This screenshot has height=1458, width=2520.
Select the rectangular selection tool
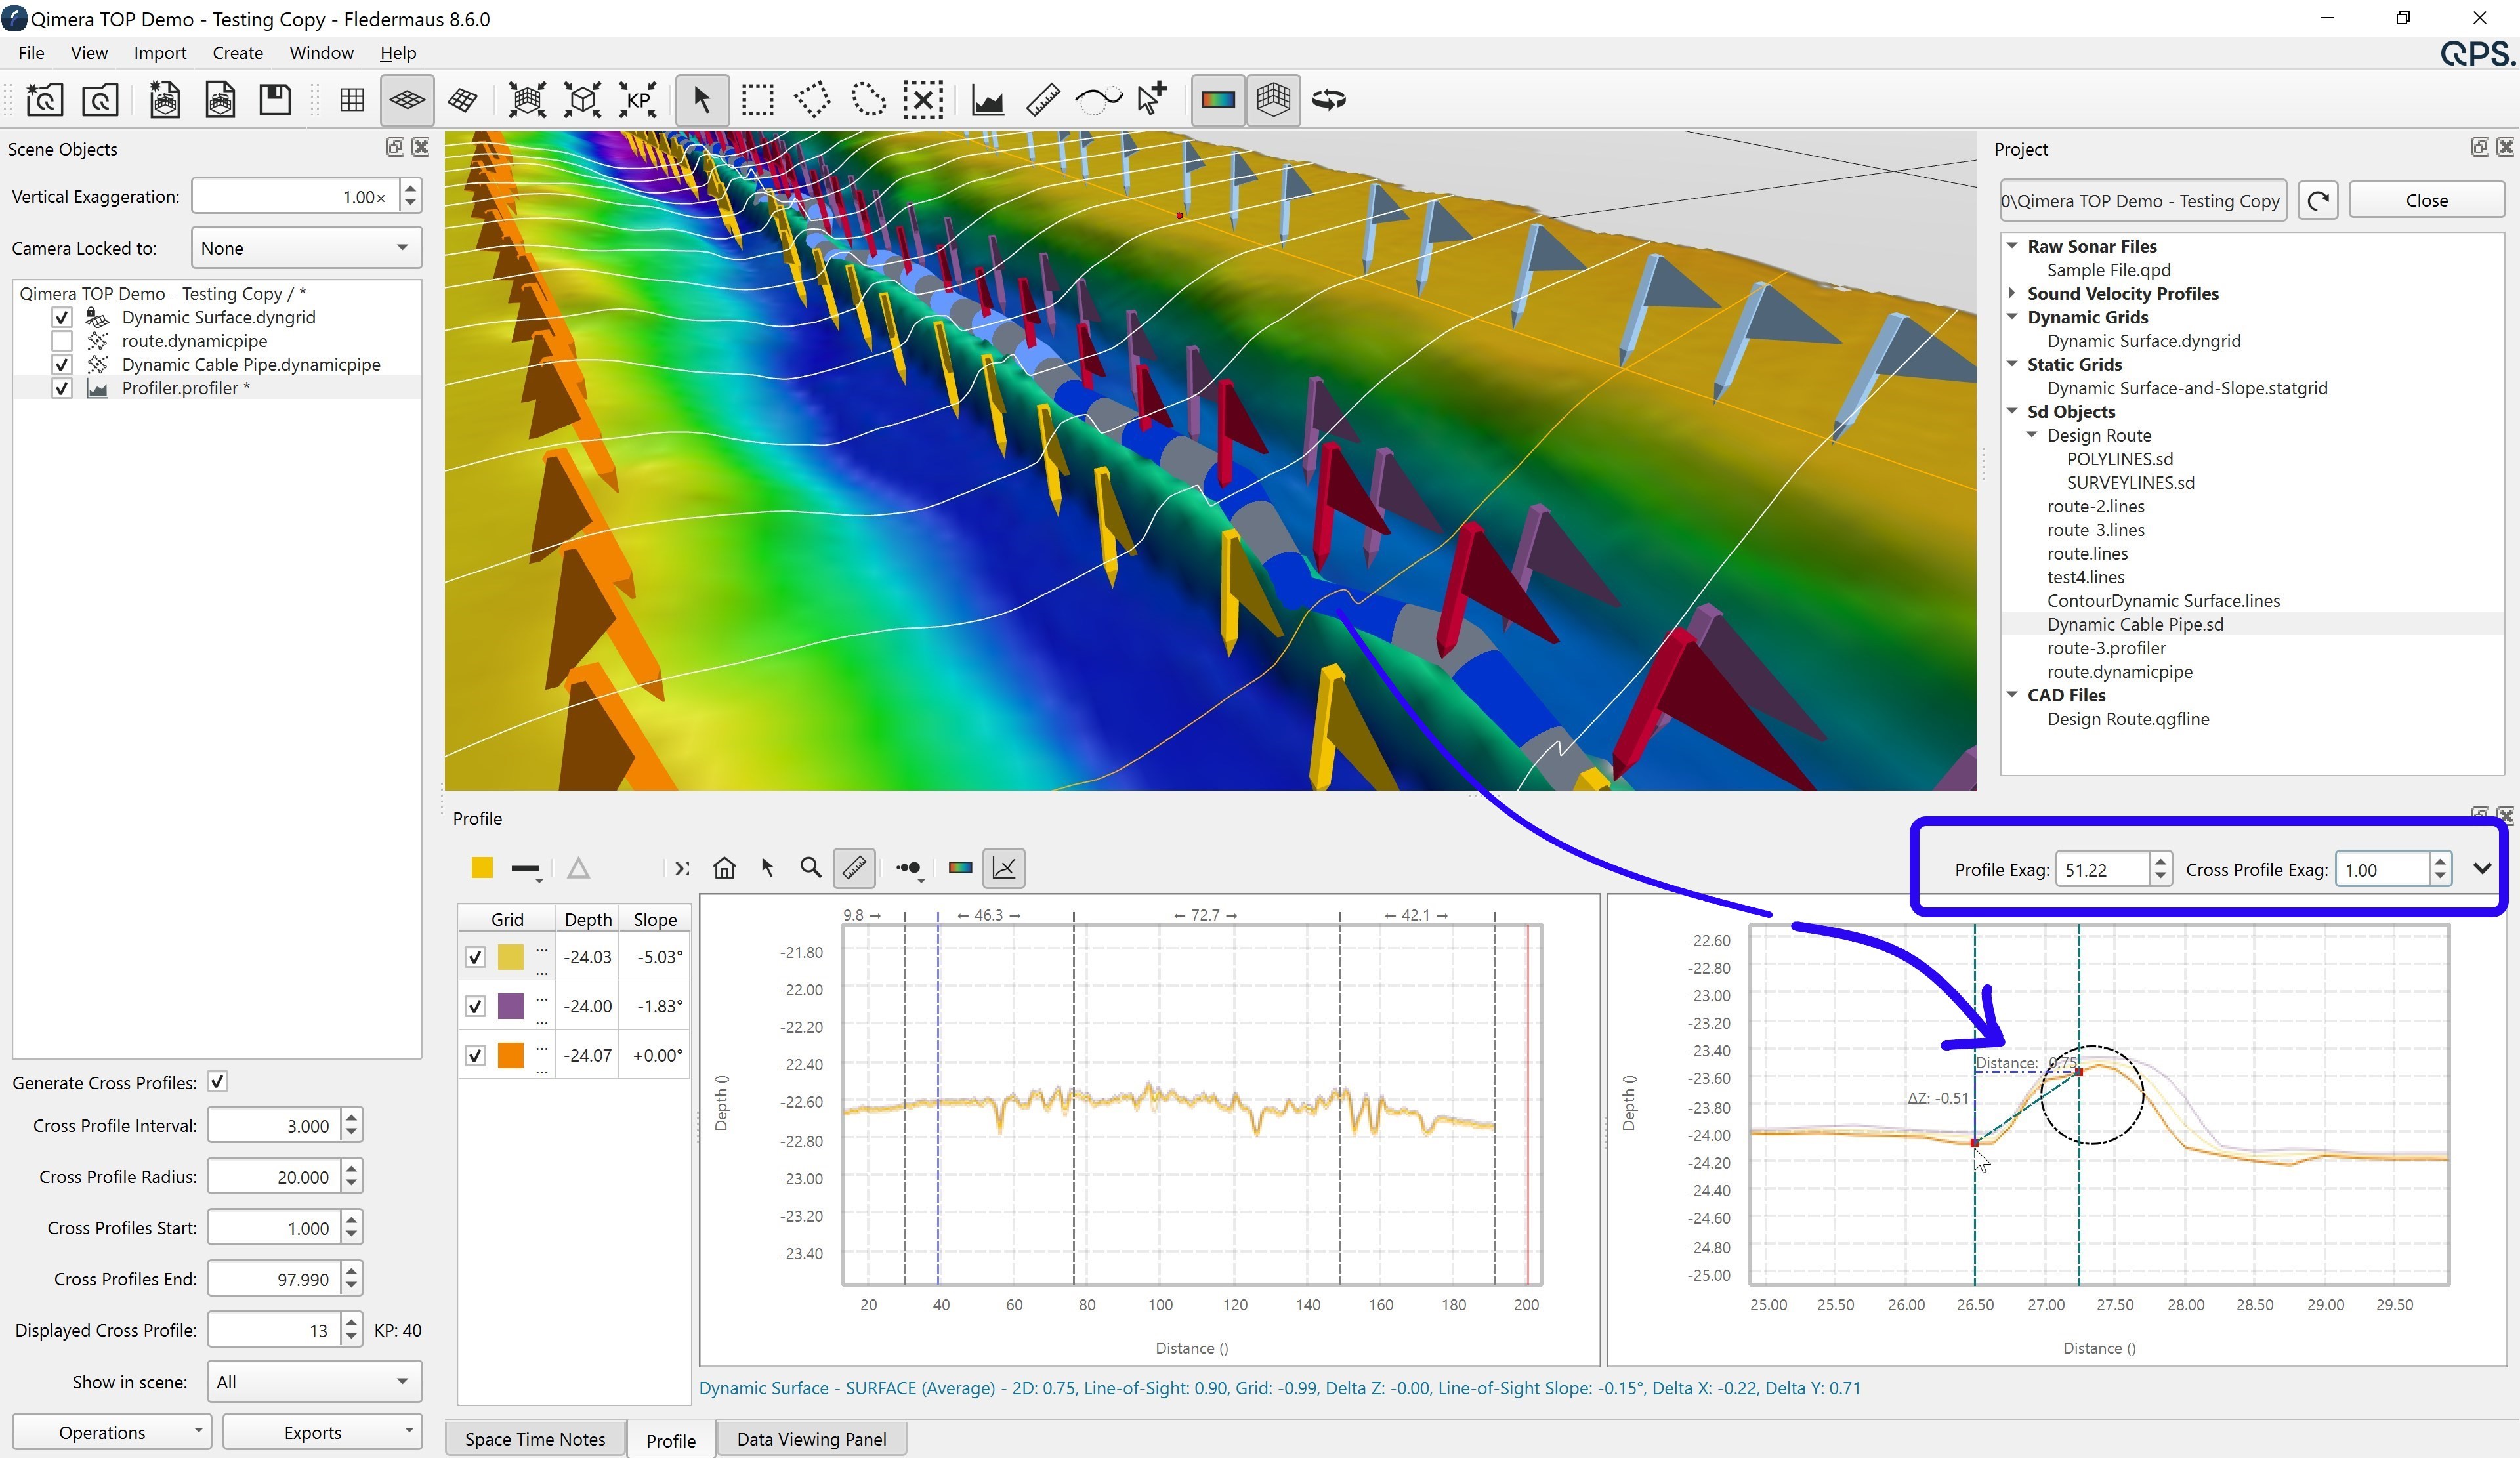[x=757, y=100]
